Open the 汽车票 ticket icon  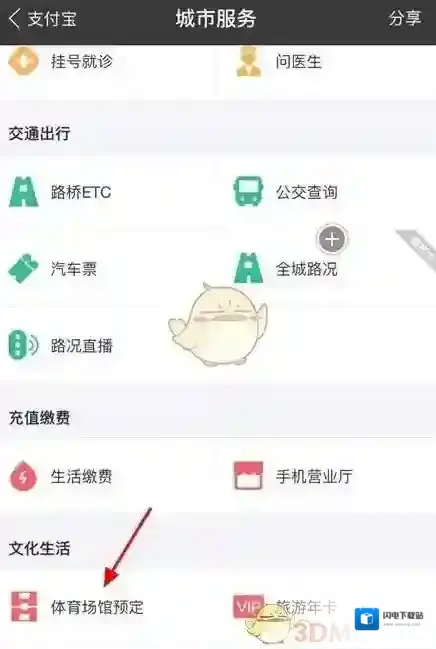coord(23,268)
